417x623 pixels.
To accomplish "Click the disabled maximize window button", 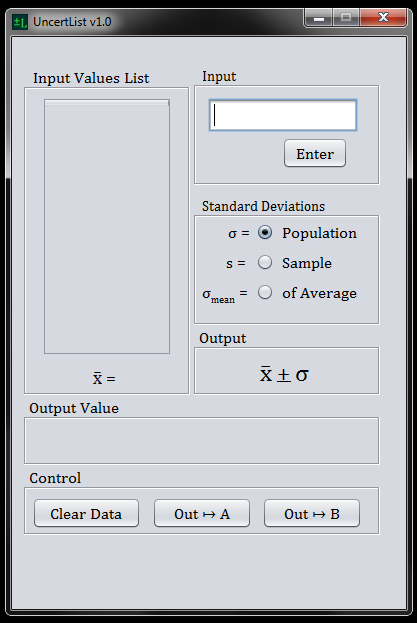I will click(346, 18).
